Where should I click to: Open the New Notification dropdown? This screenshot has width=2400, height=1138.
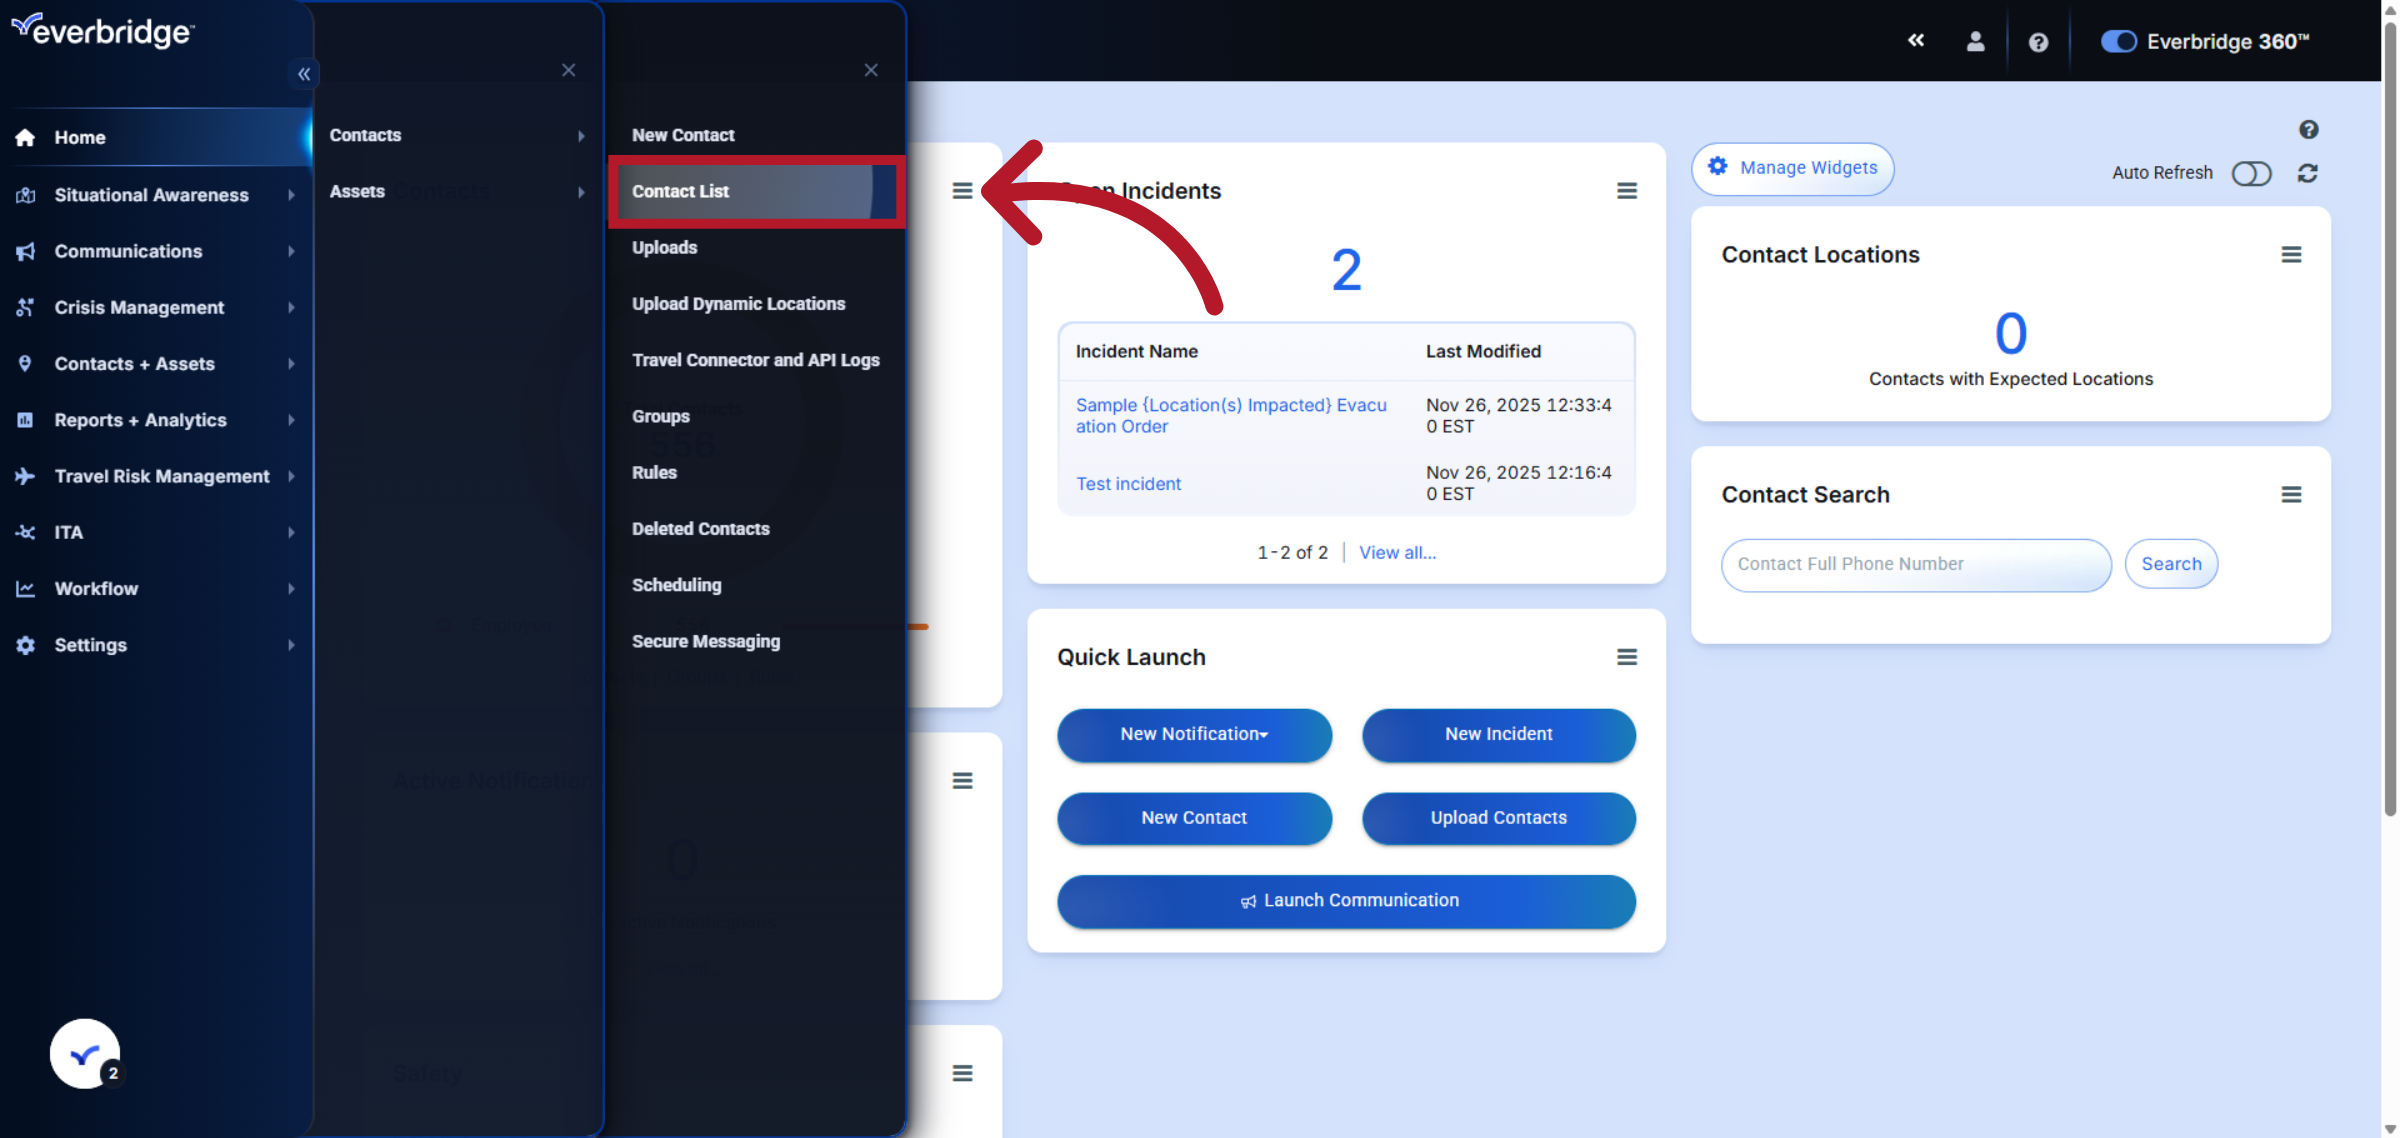coord(1194,734)
